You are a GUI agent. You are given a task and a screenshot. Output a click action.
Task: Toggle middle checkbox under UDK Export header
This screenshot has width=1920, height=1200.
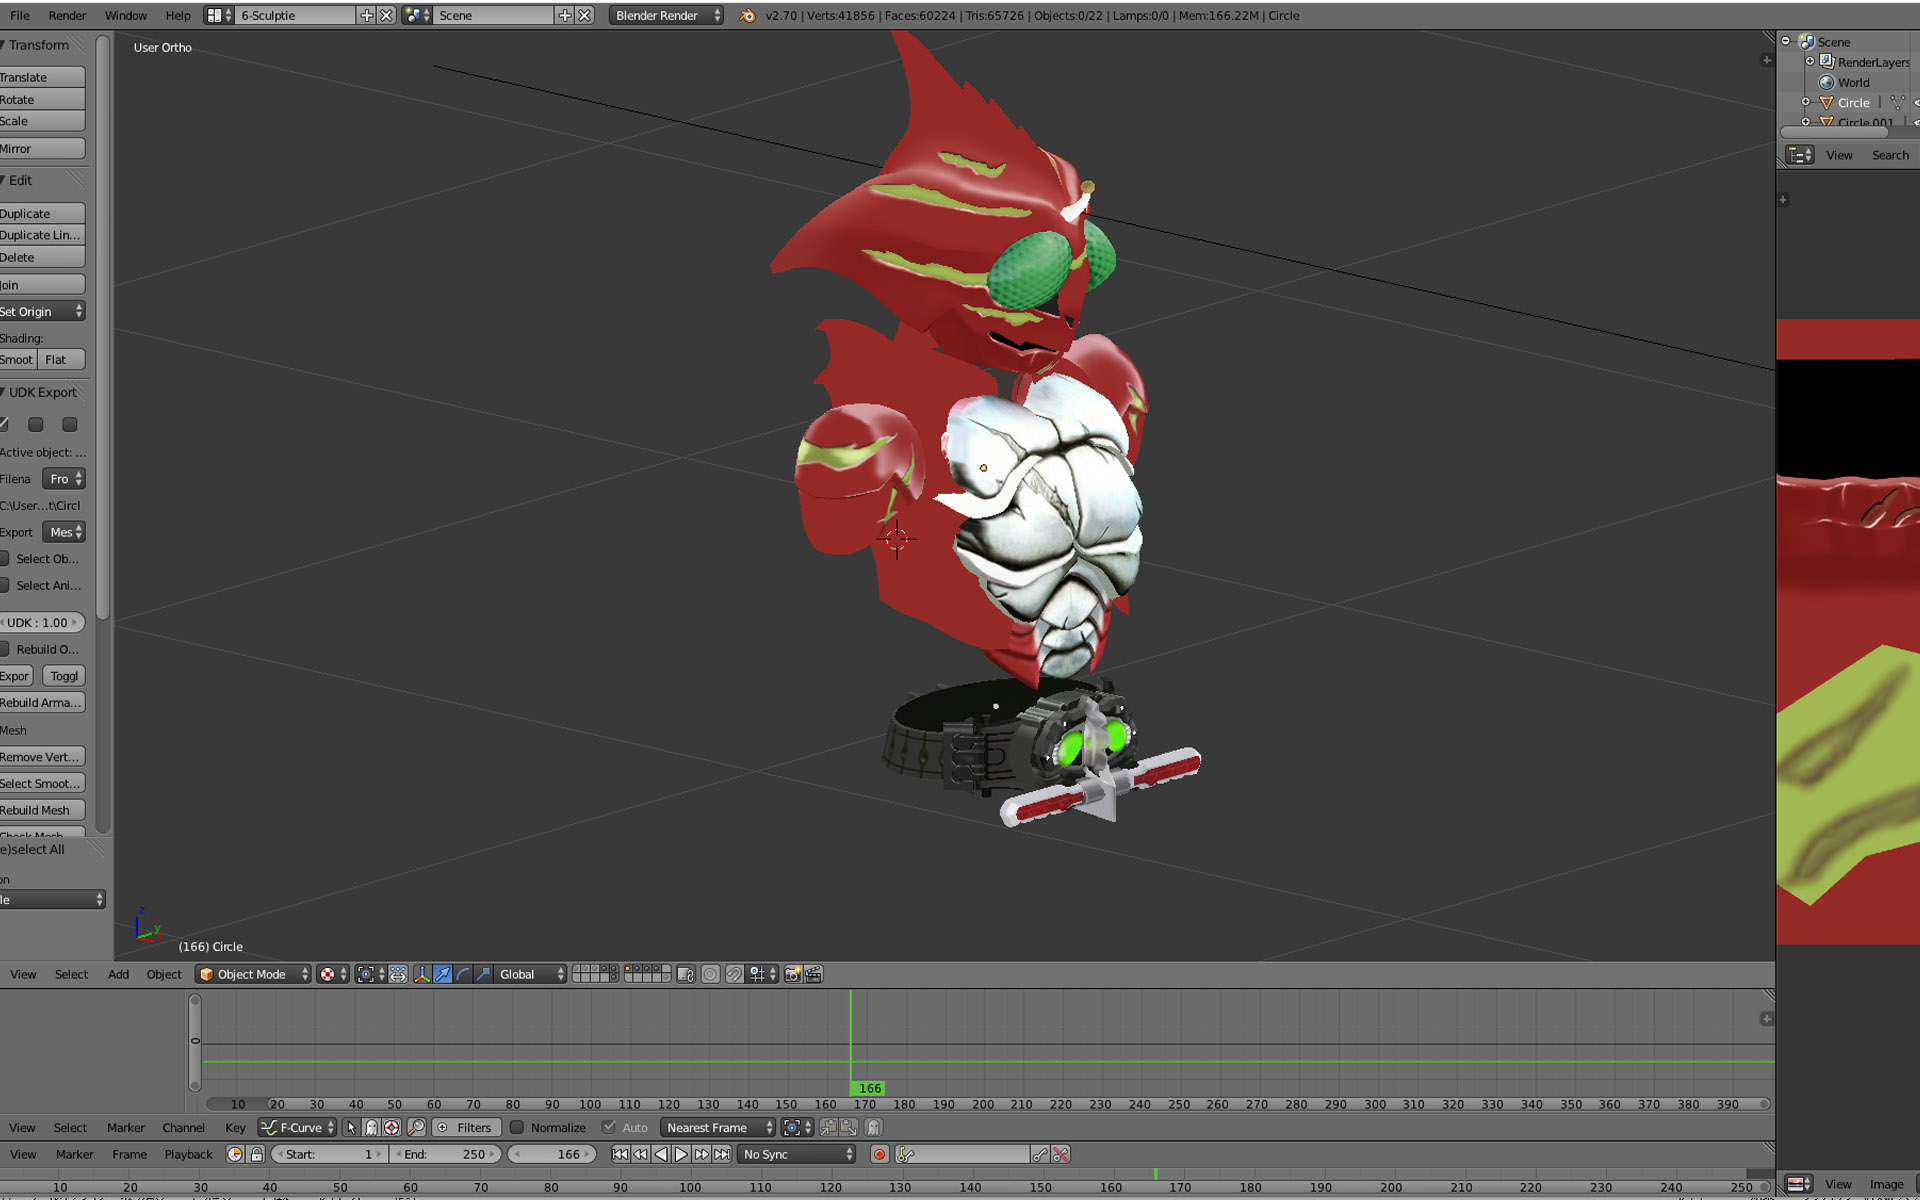click(36, 425)
